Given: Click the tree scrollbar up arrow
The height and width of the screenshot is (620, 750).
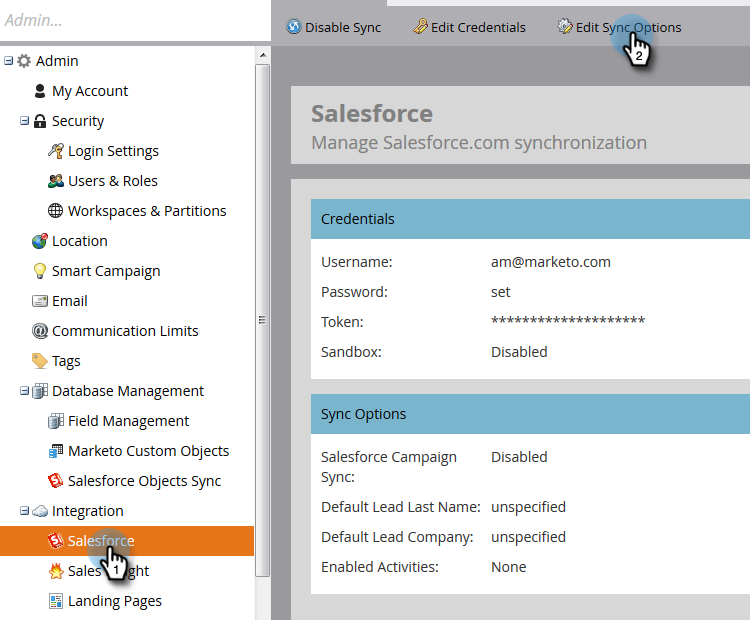Looking at the screenshot, I should pos(263,55).
